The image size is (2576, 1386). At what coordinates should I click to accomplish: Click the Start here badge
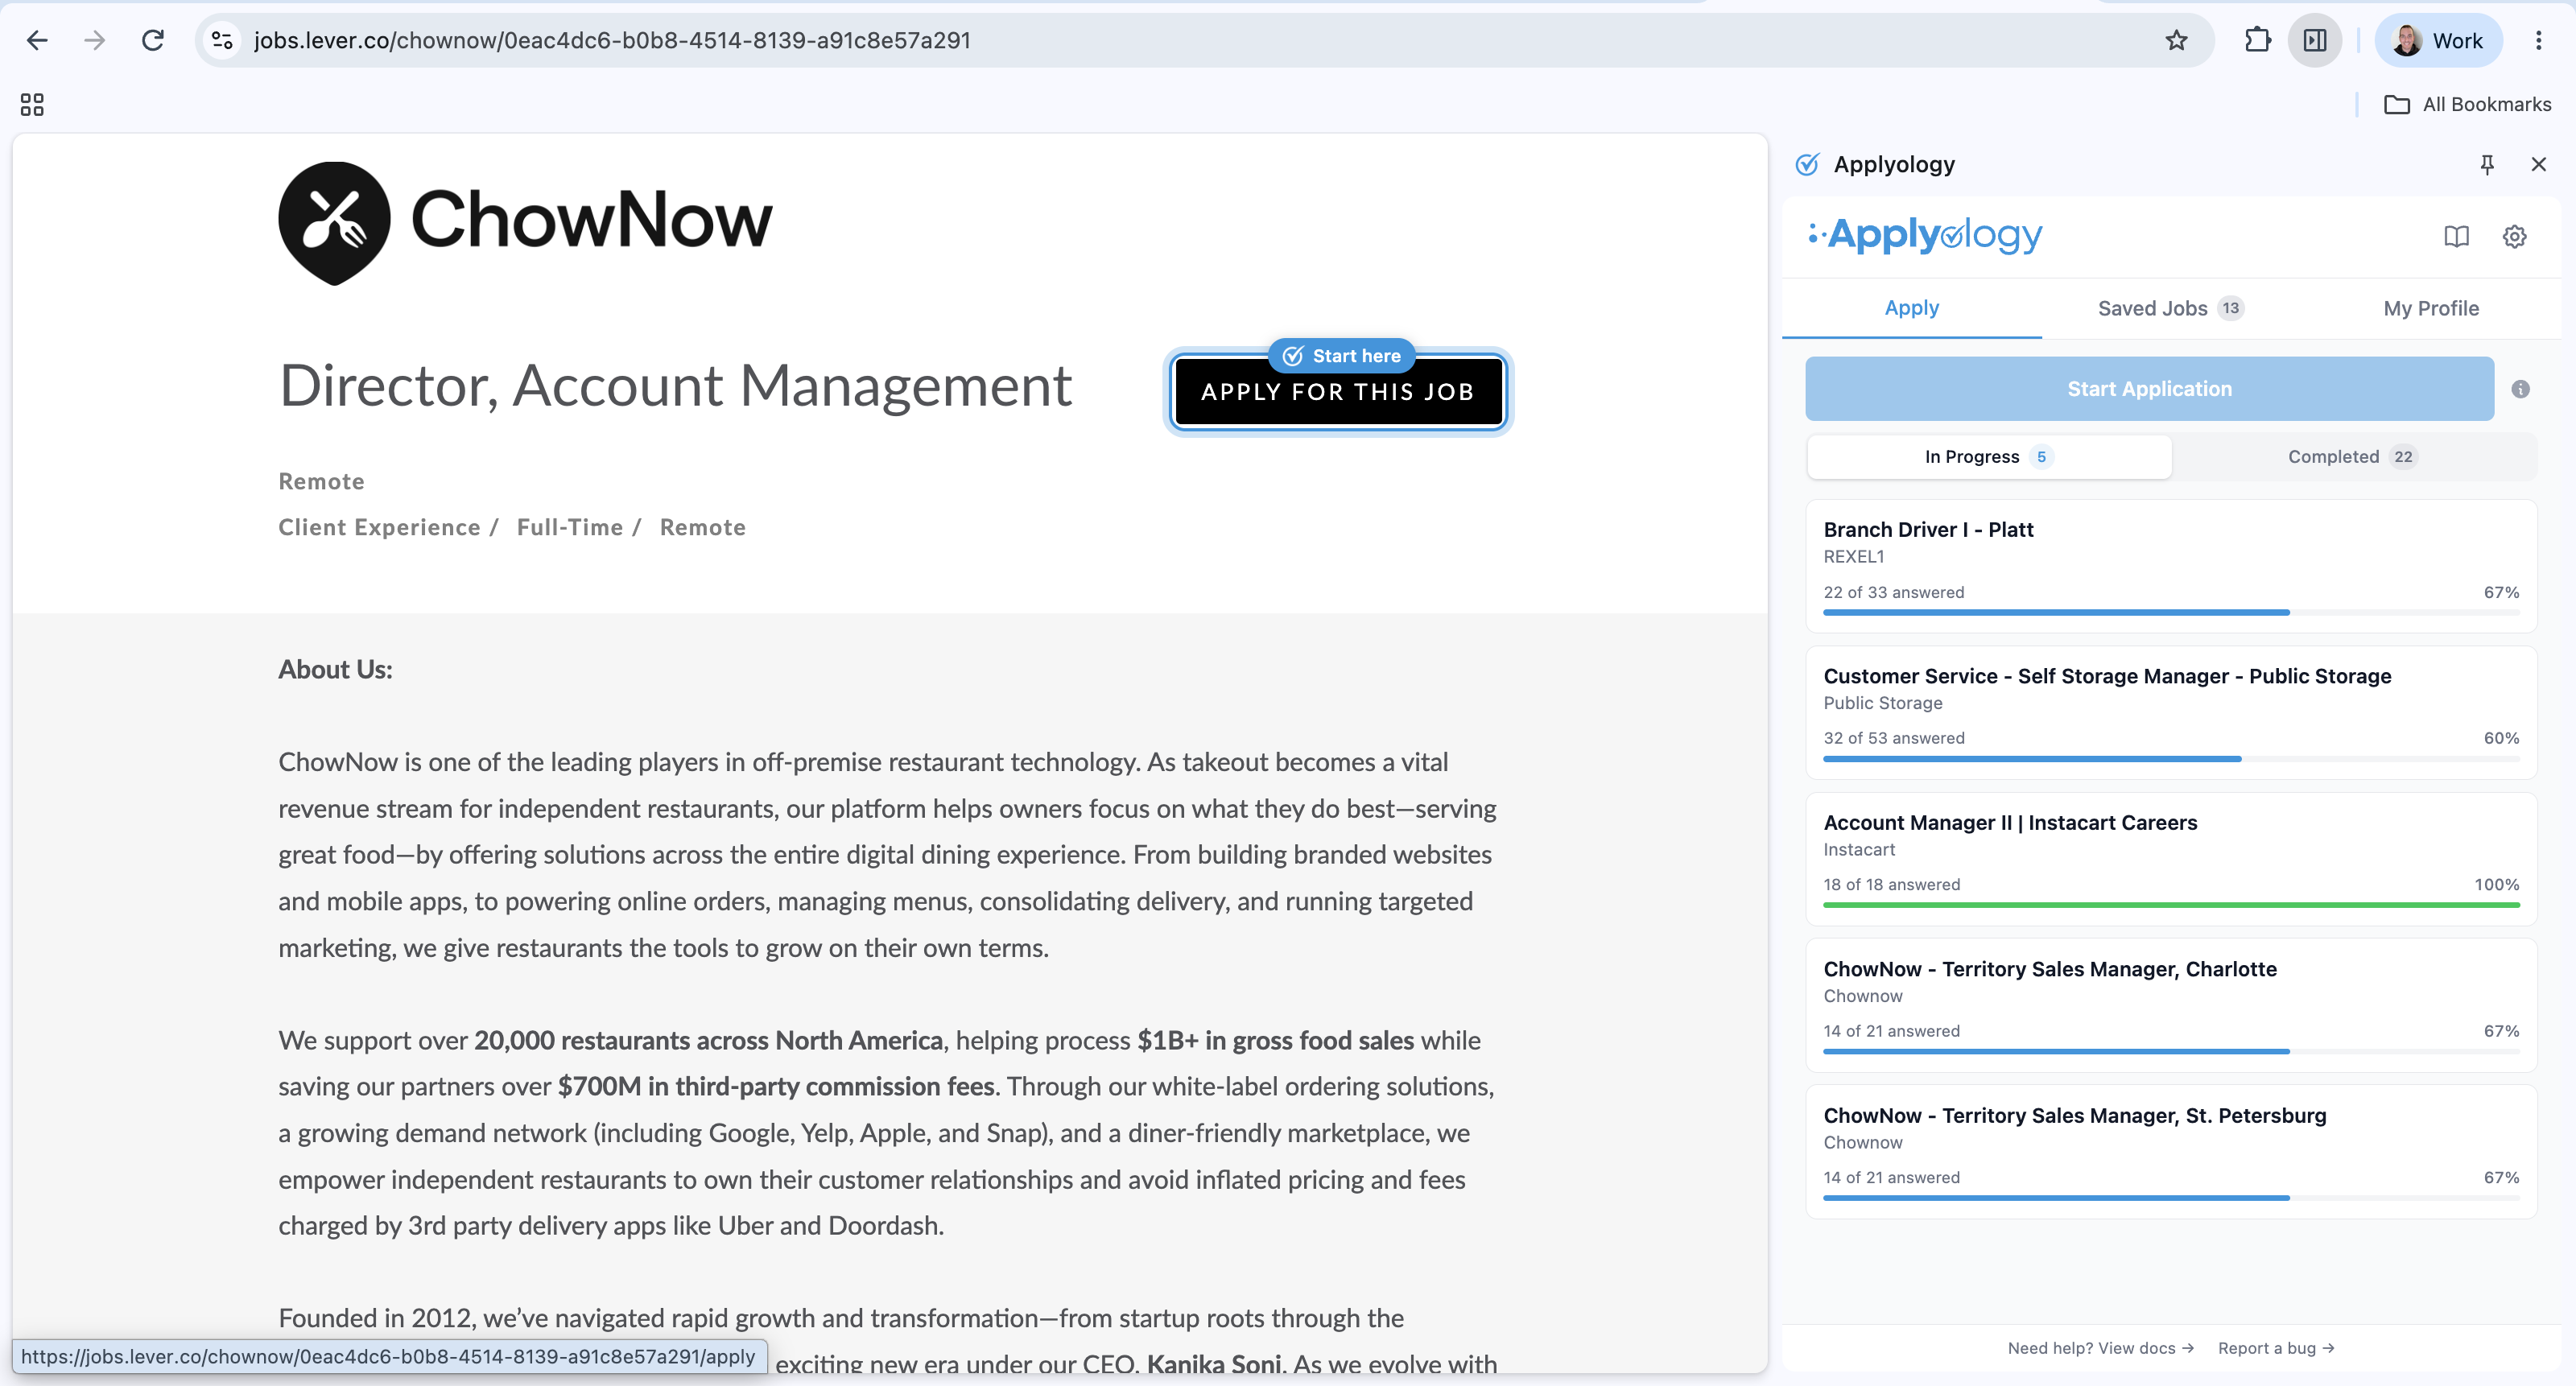[x=1341, y=356]
